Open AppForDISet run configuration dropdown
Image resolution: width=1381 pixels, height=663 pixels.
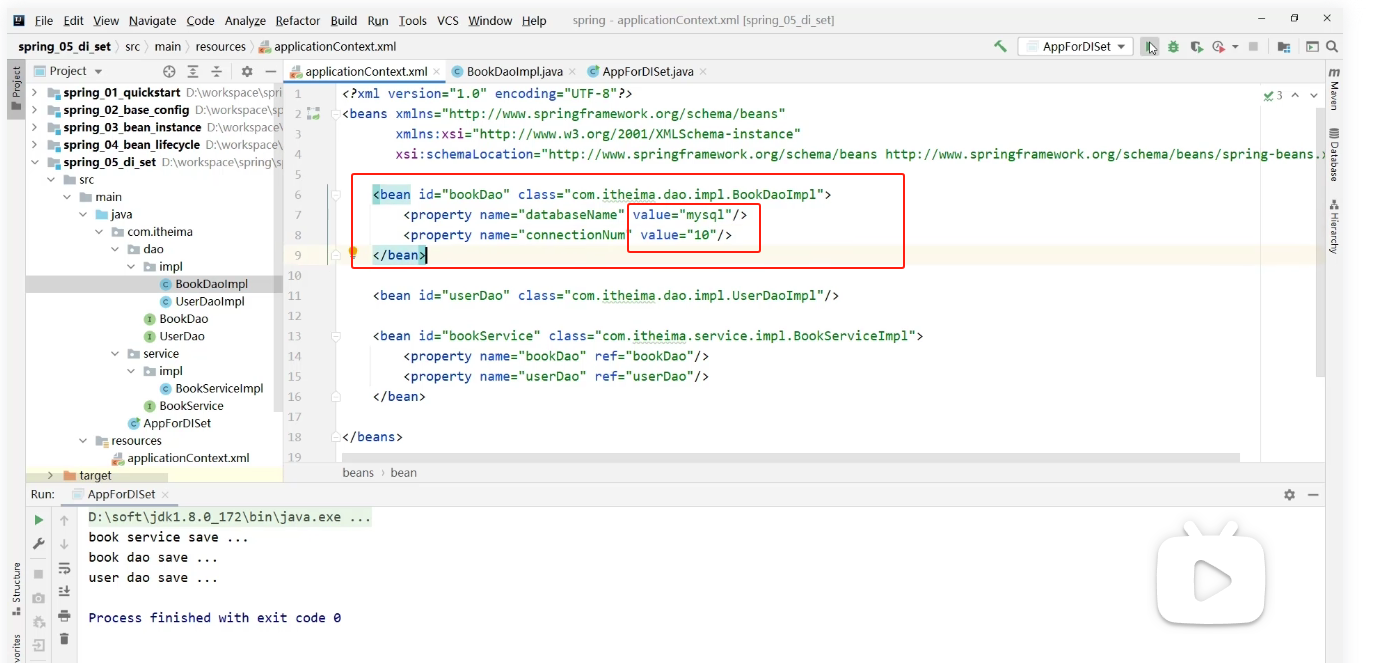coord(1075,47)
